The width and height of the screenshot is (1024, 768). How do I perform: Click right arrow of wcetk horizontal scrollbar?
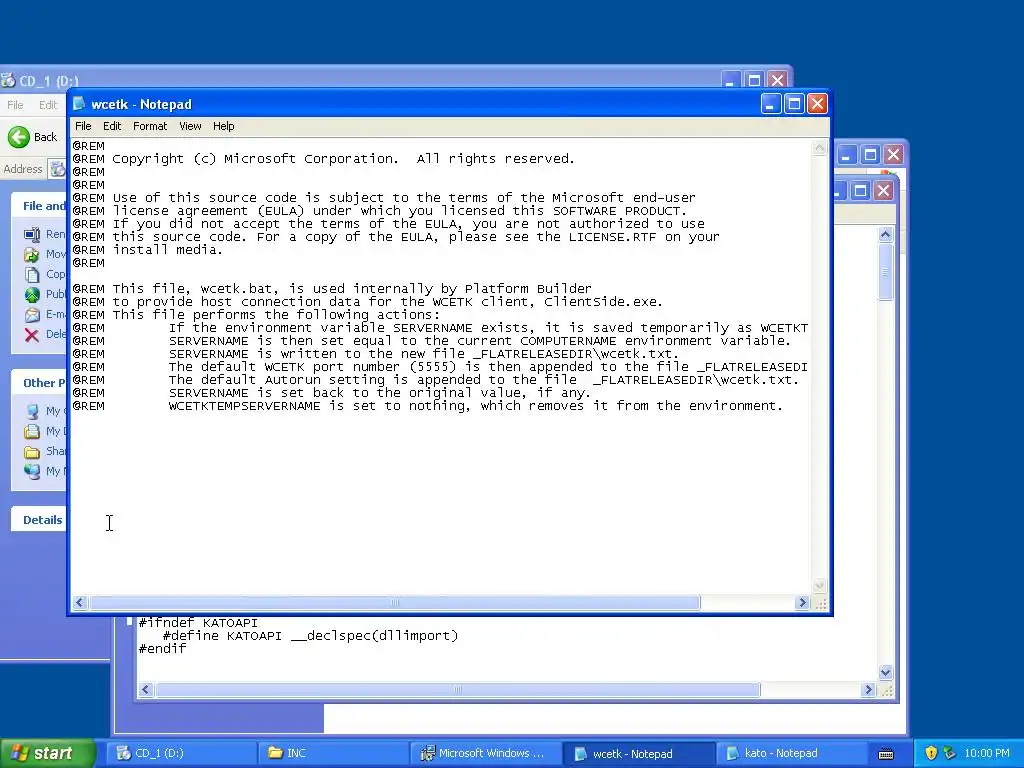click(x=803, y=602)
